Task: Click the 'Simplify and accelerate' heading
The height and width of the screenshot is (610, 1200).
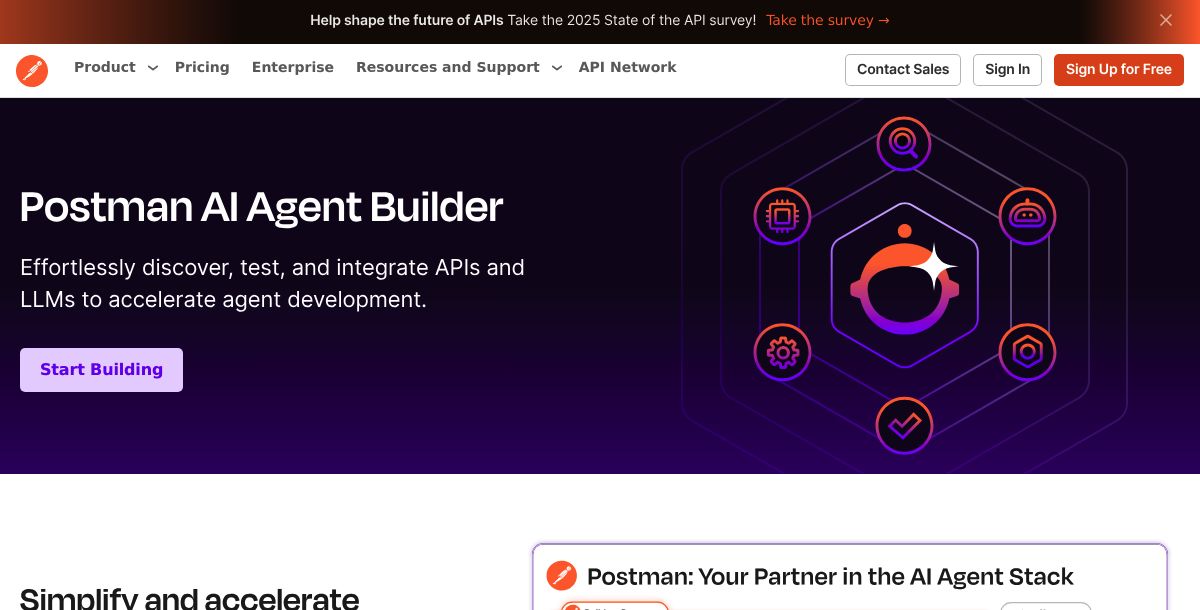Action: point(189,598)
